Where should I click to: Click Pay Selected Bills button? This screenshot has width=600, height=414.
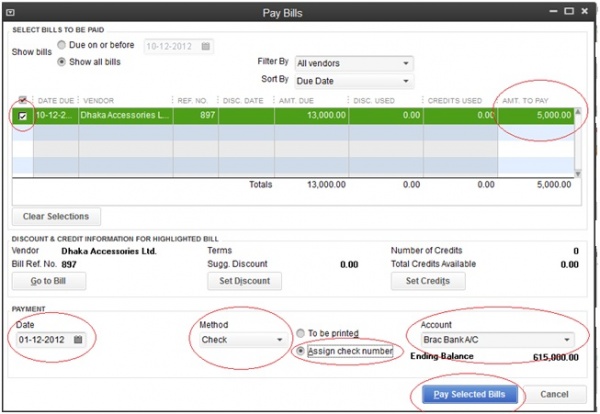click(x=470, y=394)
